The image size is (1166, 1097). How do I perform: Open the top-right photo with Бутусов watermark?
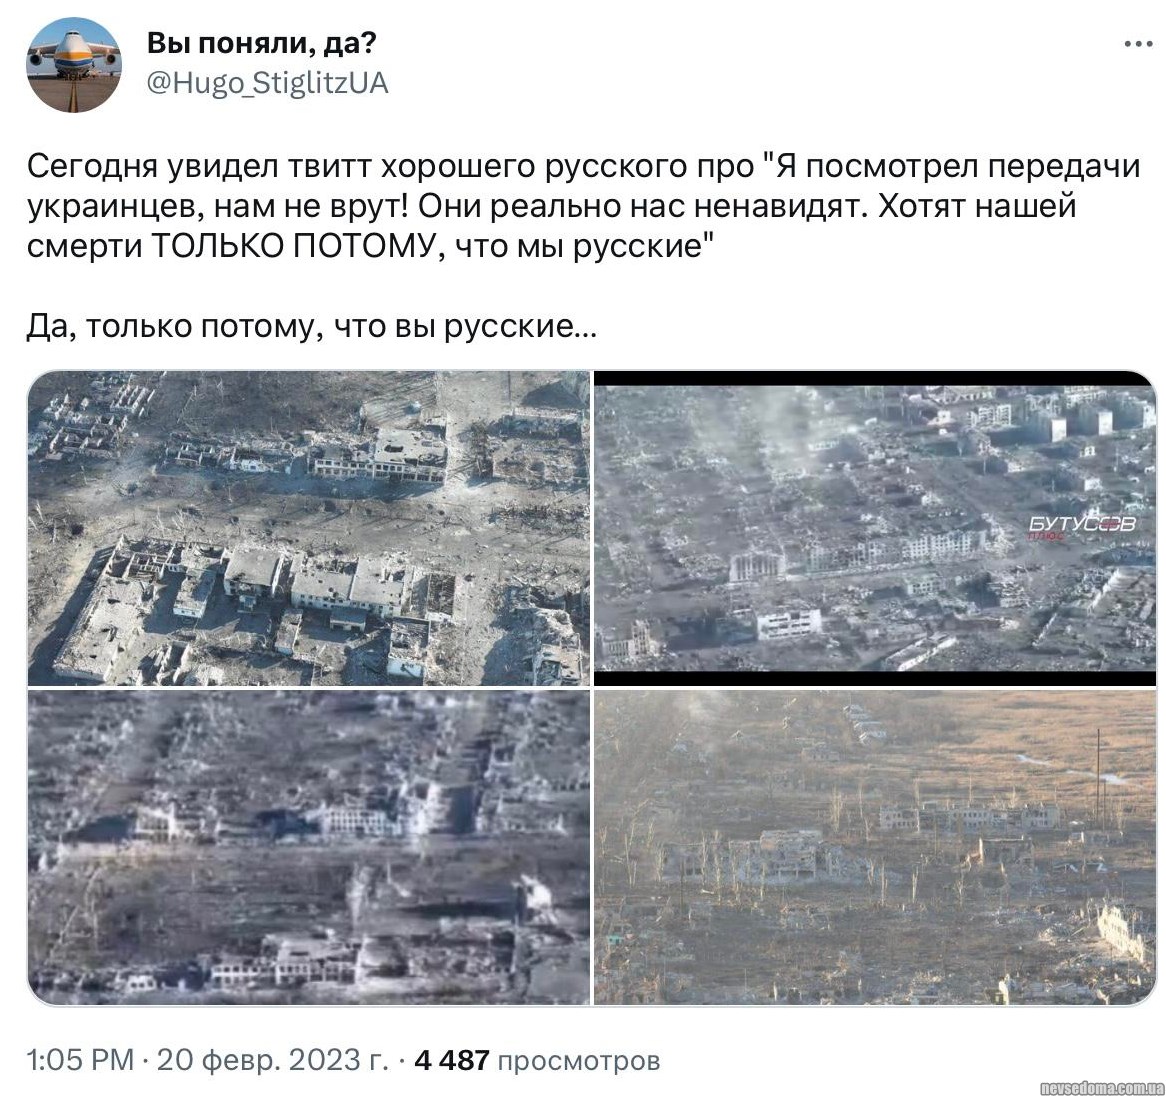875,528
